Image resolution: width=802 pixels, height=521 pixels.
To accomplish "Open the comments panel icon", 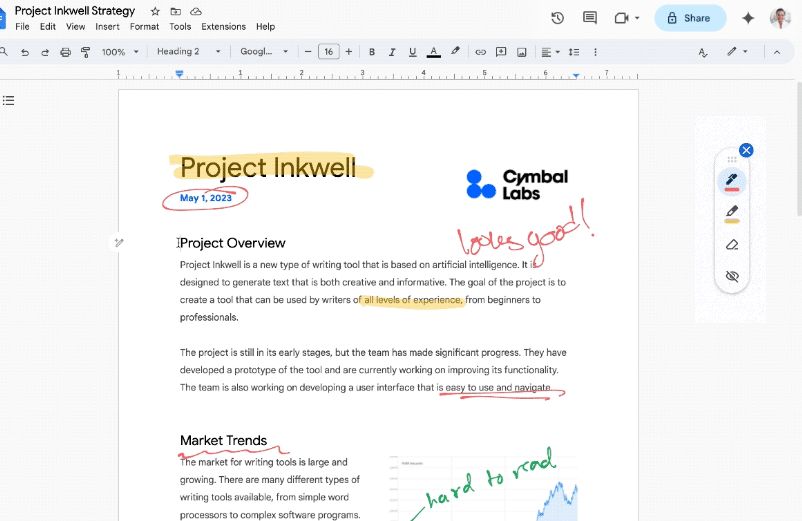I will (590, 18).
